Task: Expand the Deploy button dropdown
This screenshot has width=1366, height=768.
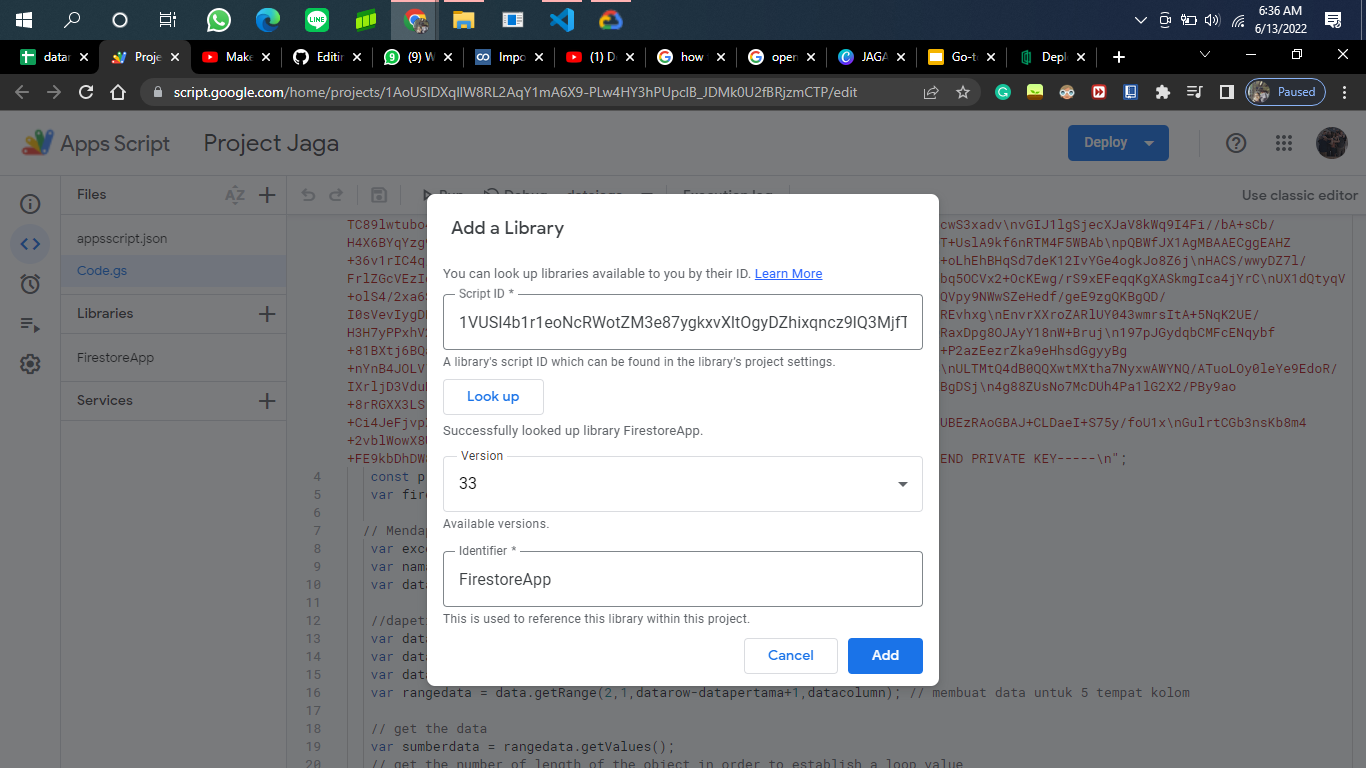Action: click(x=1150, y=143)
